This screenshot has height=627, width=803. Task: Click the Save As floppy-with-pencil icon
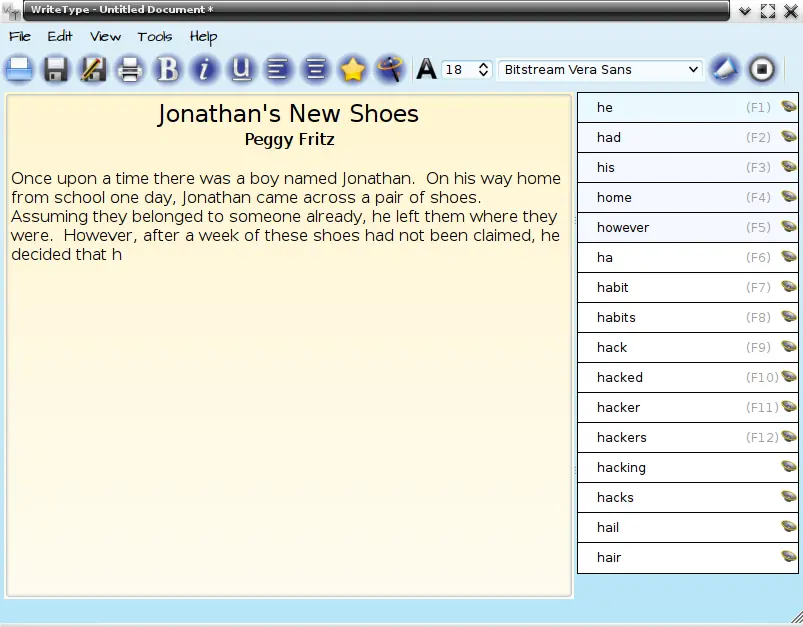[x=93, y=69]
